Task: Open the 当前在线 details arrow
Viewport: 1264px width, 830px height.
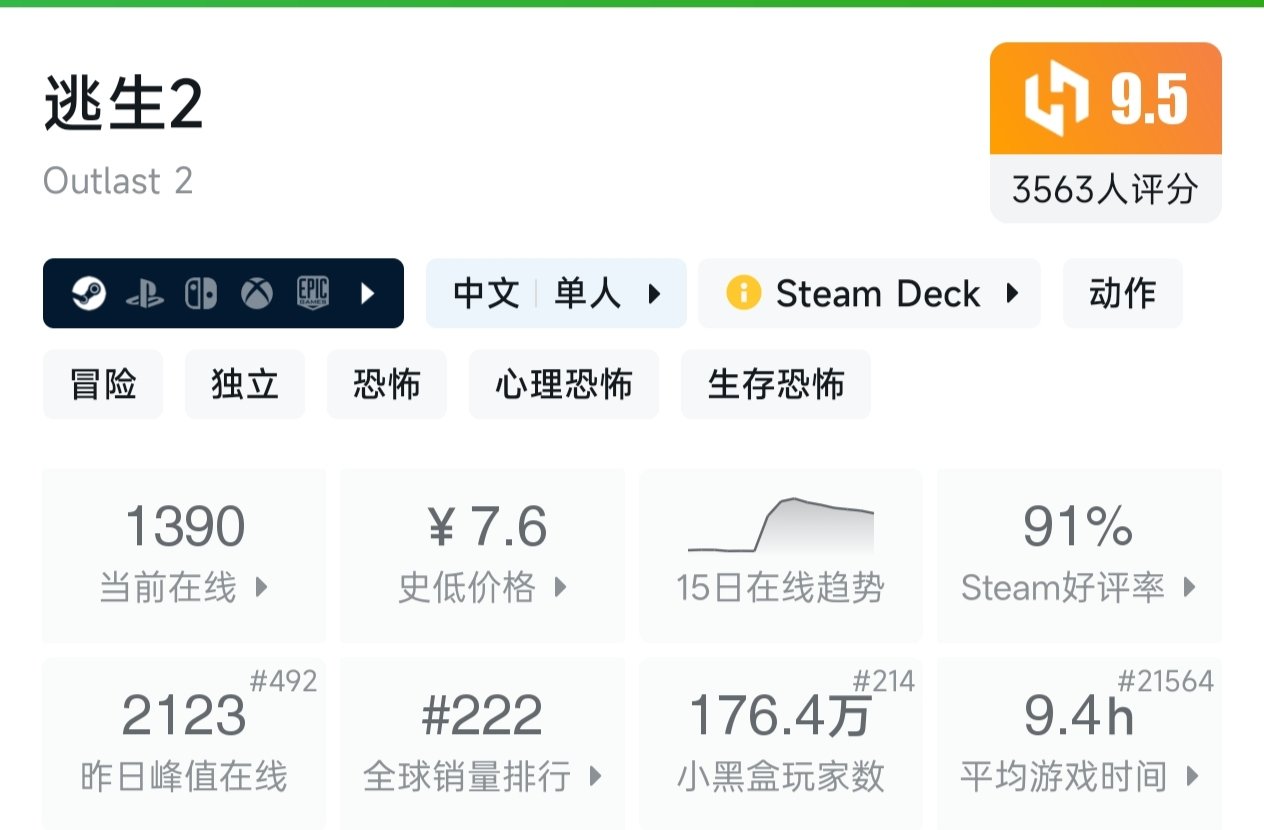Action: click(x=262, y=587)
